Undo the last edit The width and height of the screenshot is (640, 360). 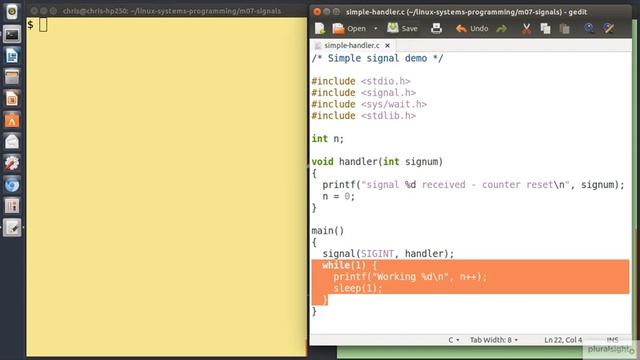[x=472, y=29]
